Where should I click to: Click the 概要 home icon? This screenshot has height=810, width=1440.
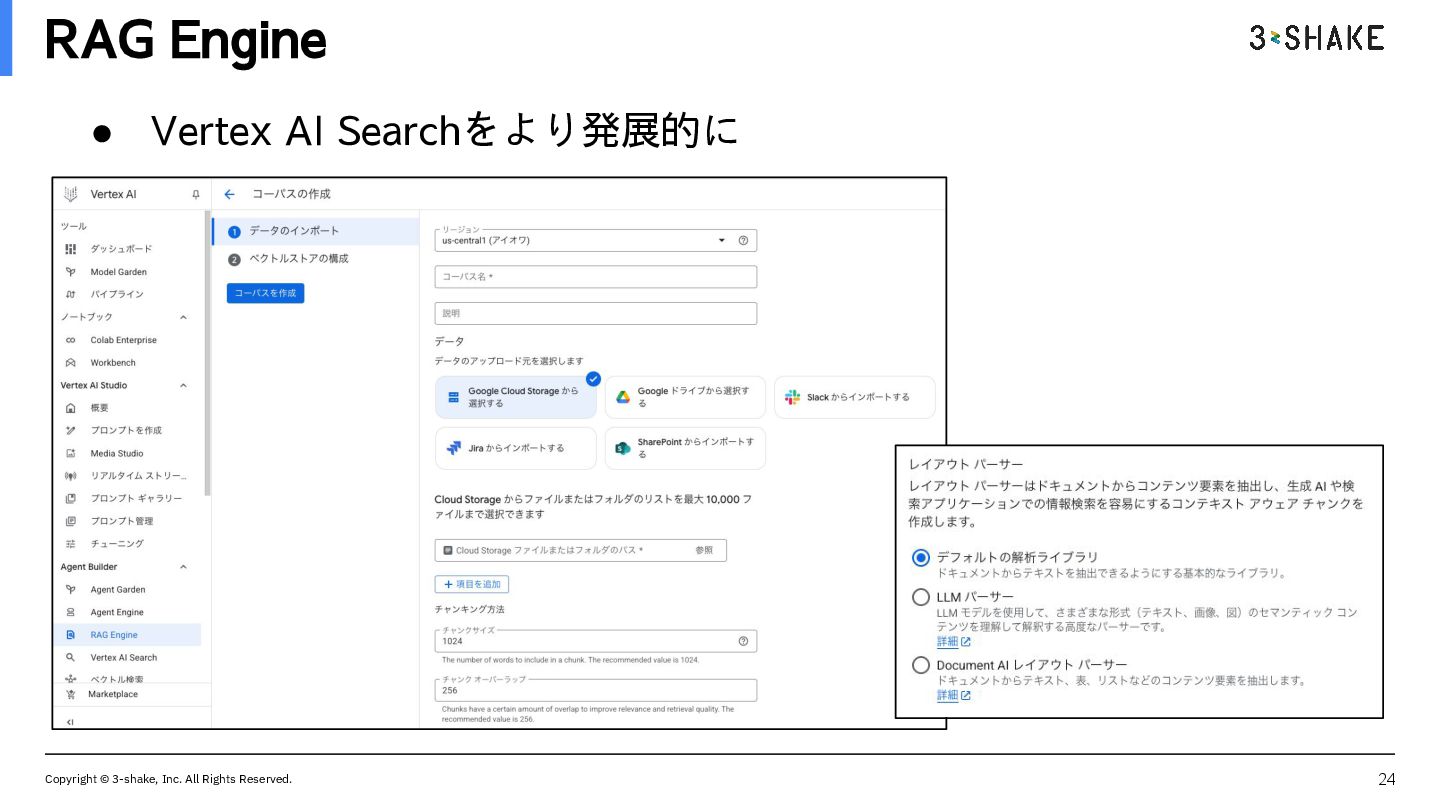click(70, 408)
